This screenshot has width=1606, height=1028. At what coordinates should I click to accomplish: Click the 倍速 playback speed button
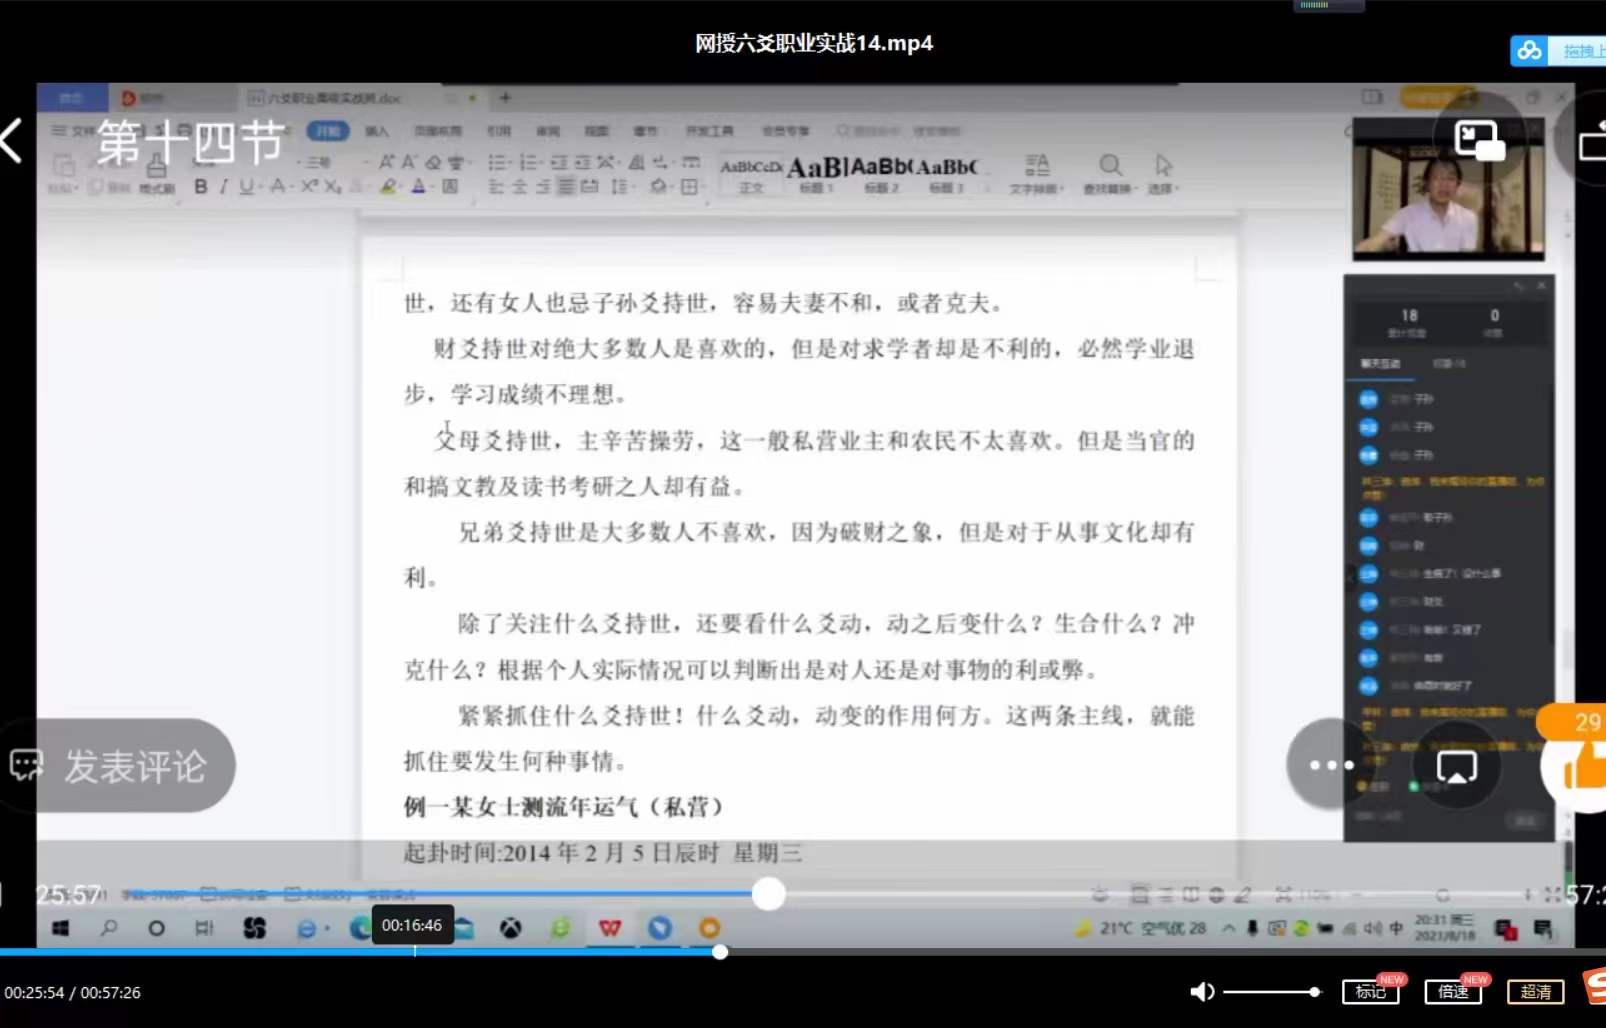[x=1453, y=991]
